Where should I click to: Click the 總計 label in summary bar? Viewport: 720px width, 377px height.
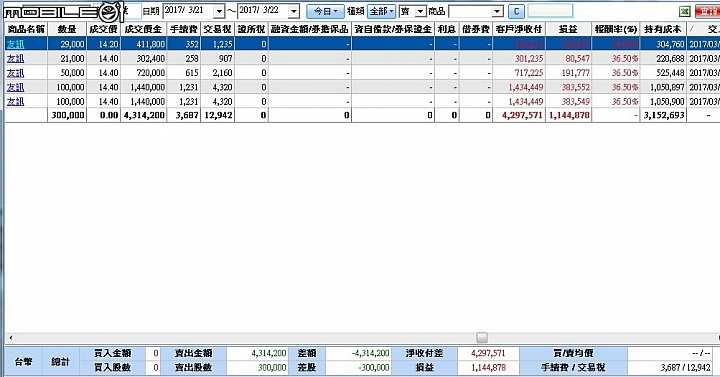tap(61, 361)
